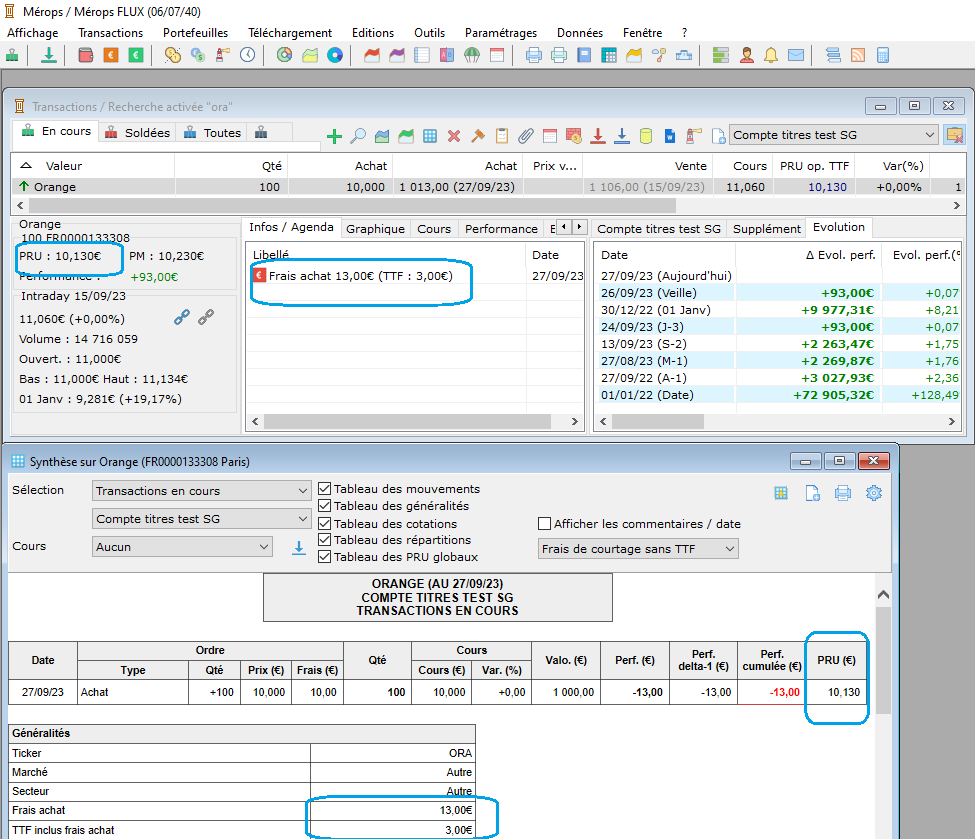The width and height of the screenshot is (975, 839).
Task: Open the yellow bell alerts icon
Action: point(771,55)
